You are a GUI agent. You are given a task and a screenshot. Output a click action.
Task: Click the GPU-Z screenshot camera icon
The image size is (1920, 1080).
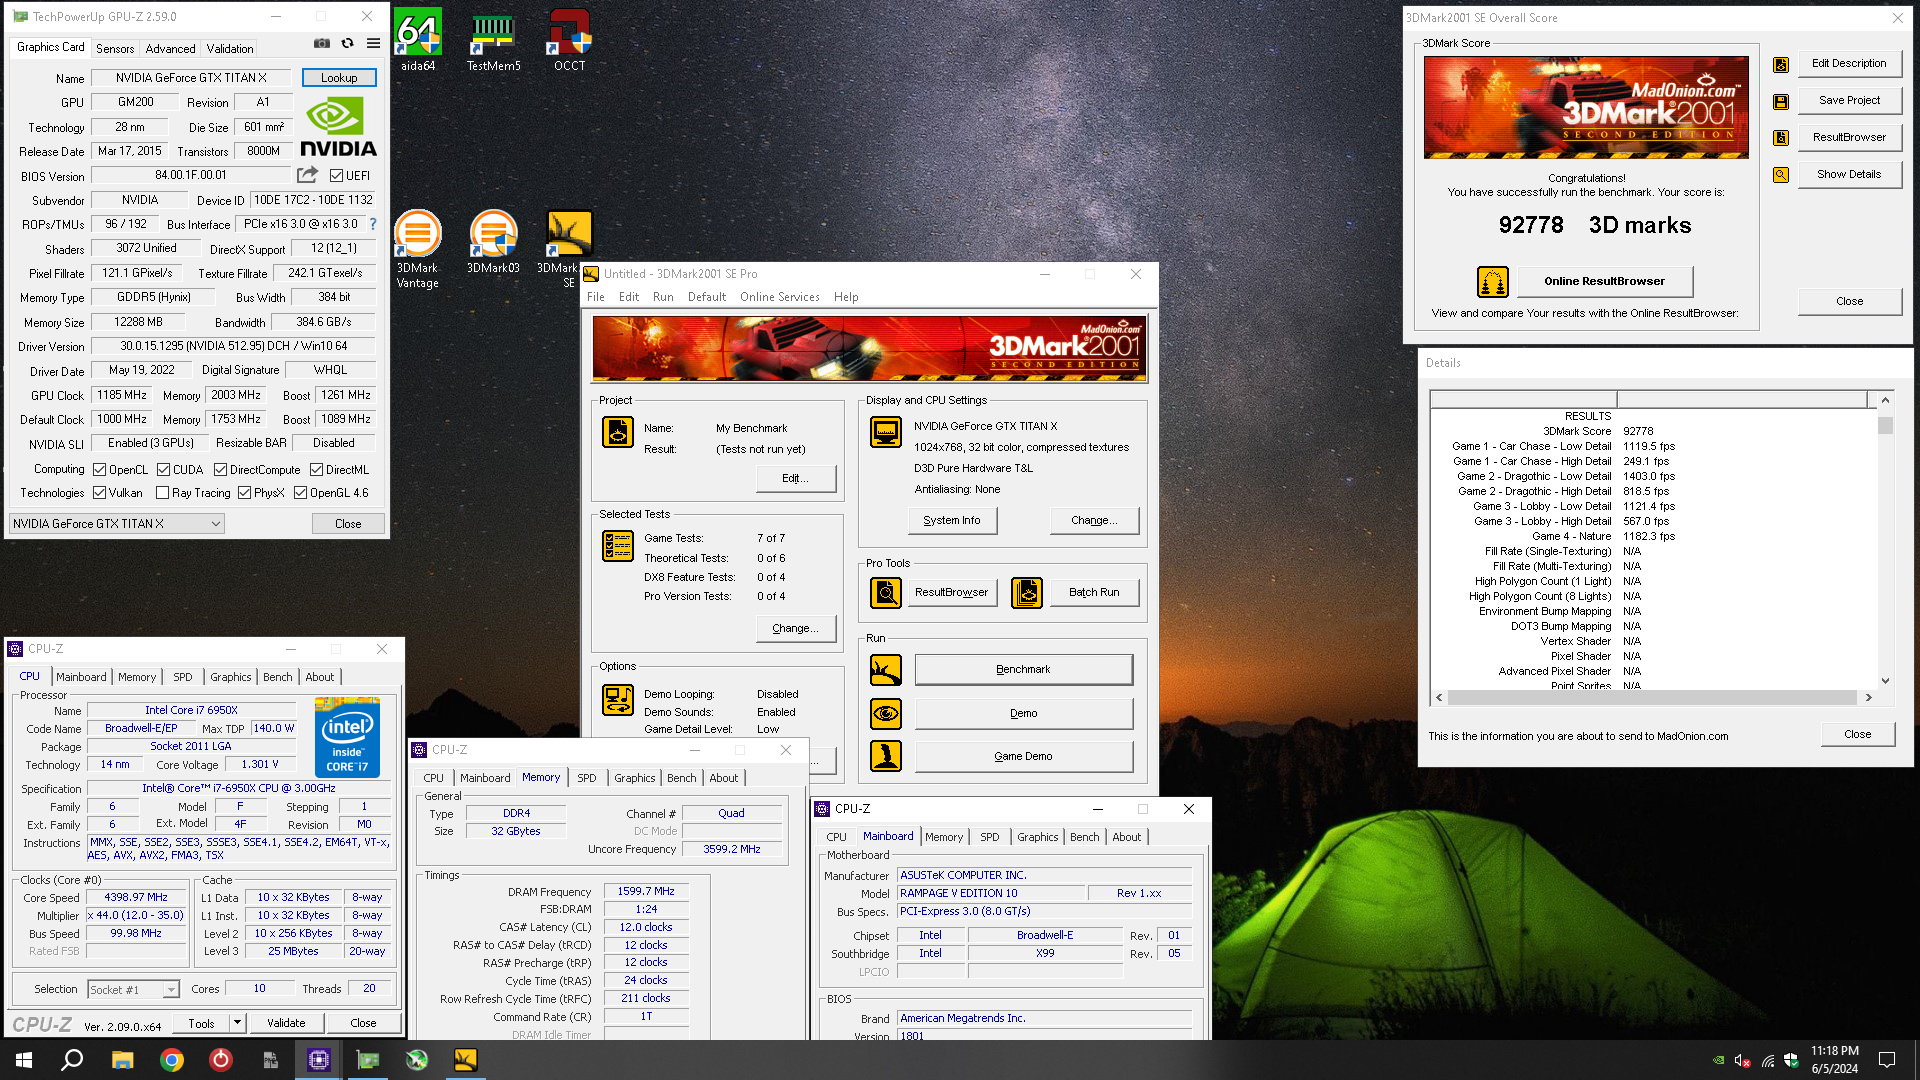(322, 43)
